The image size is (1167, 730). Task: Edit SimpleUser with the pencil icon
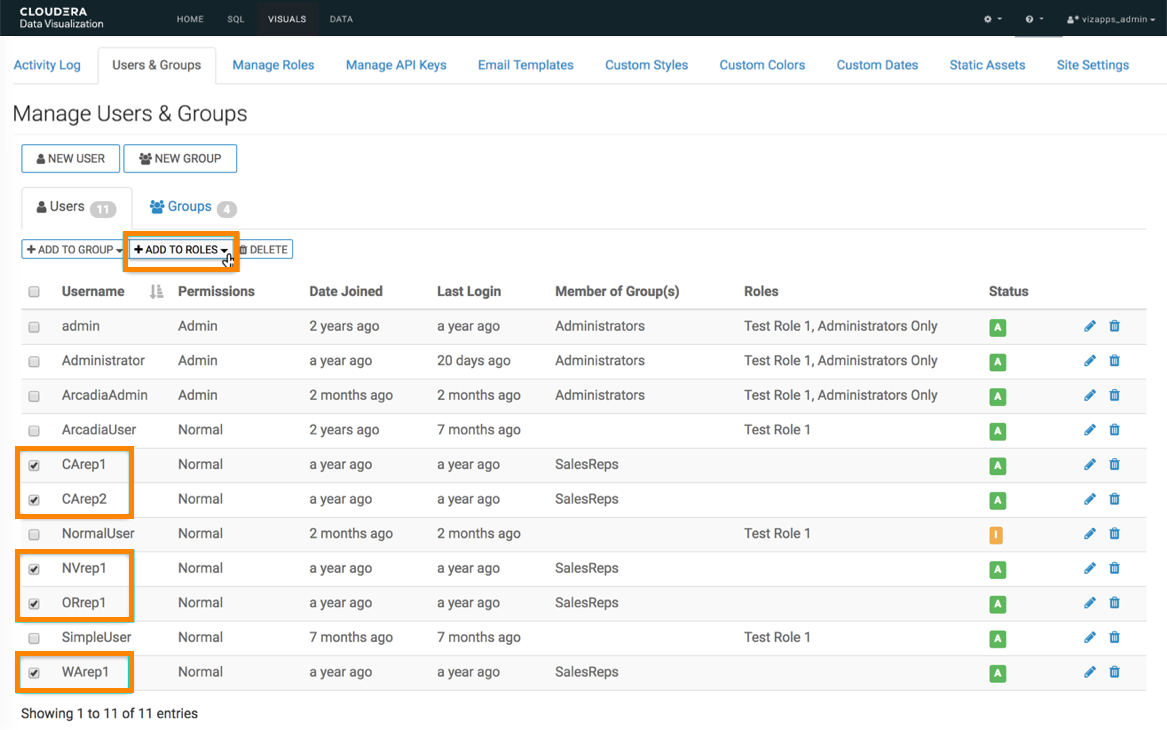pos(1089,637)
